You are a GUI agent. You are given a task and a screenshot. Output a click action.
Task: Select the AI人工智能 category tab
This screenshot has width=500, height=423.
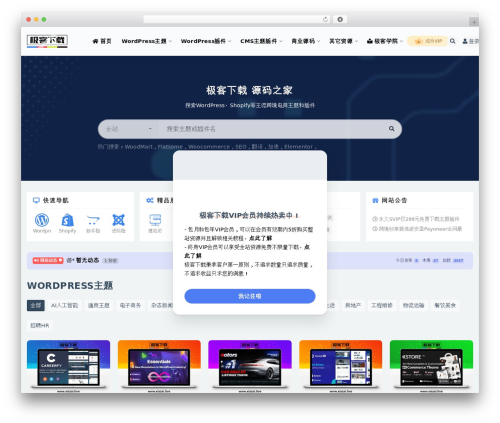click(64, 305)
